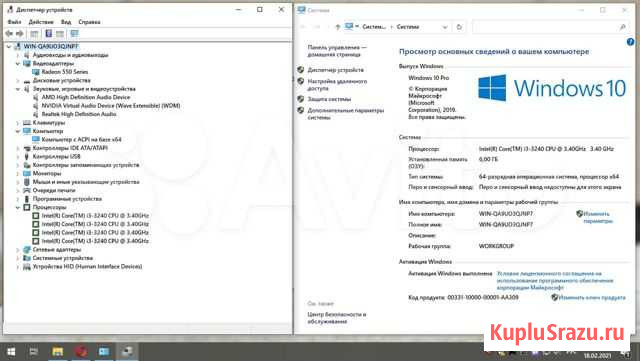Open the Вид menu
The width and height of the screenshot is (640, 361).
(x=66, y=22)
